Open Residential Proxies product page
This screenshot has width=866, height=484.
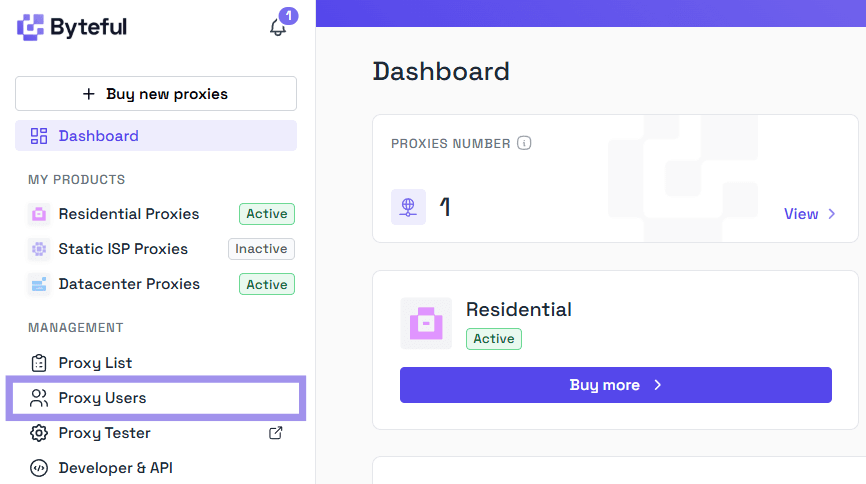point(129,214)
